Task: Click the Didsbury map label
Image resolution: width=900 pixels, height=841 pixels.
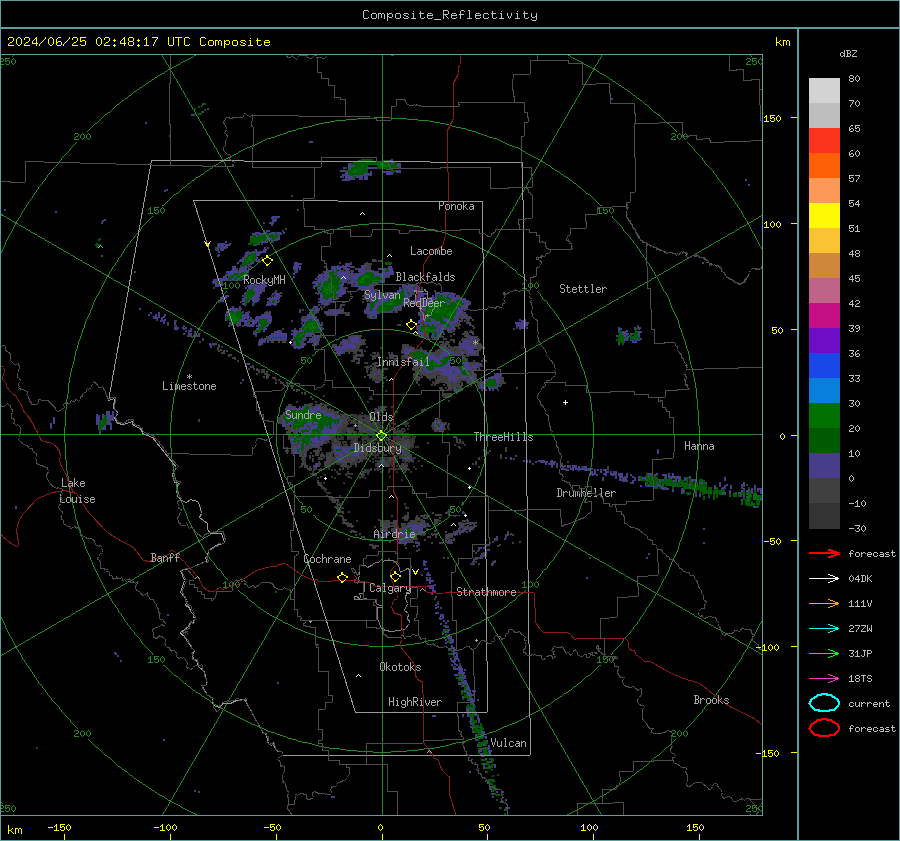Action: tap(377, 448)
